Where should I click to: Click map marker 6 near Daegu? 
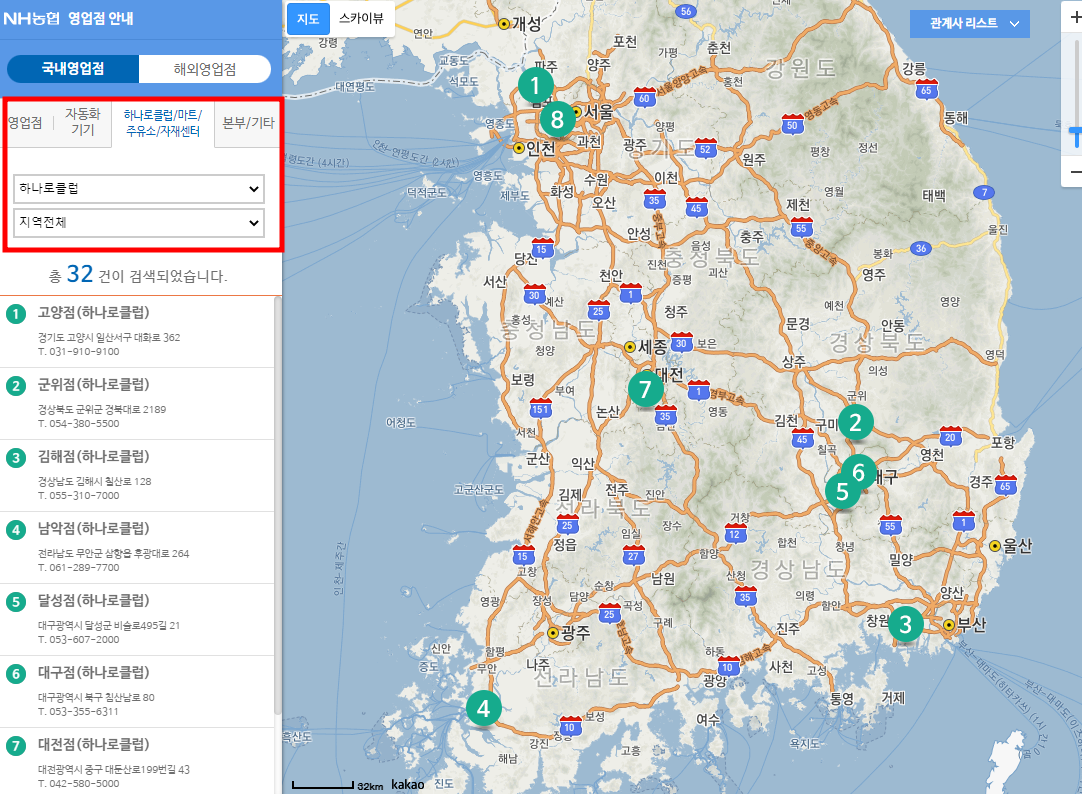pos(860,472)
